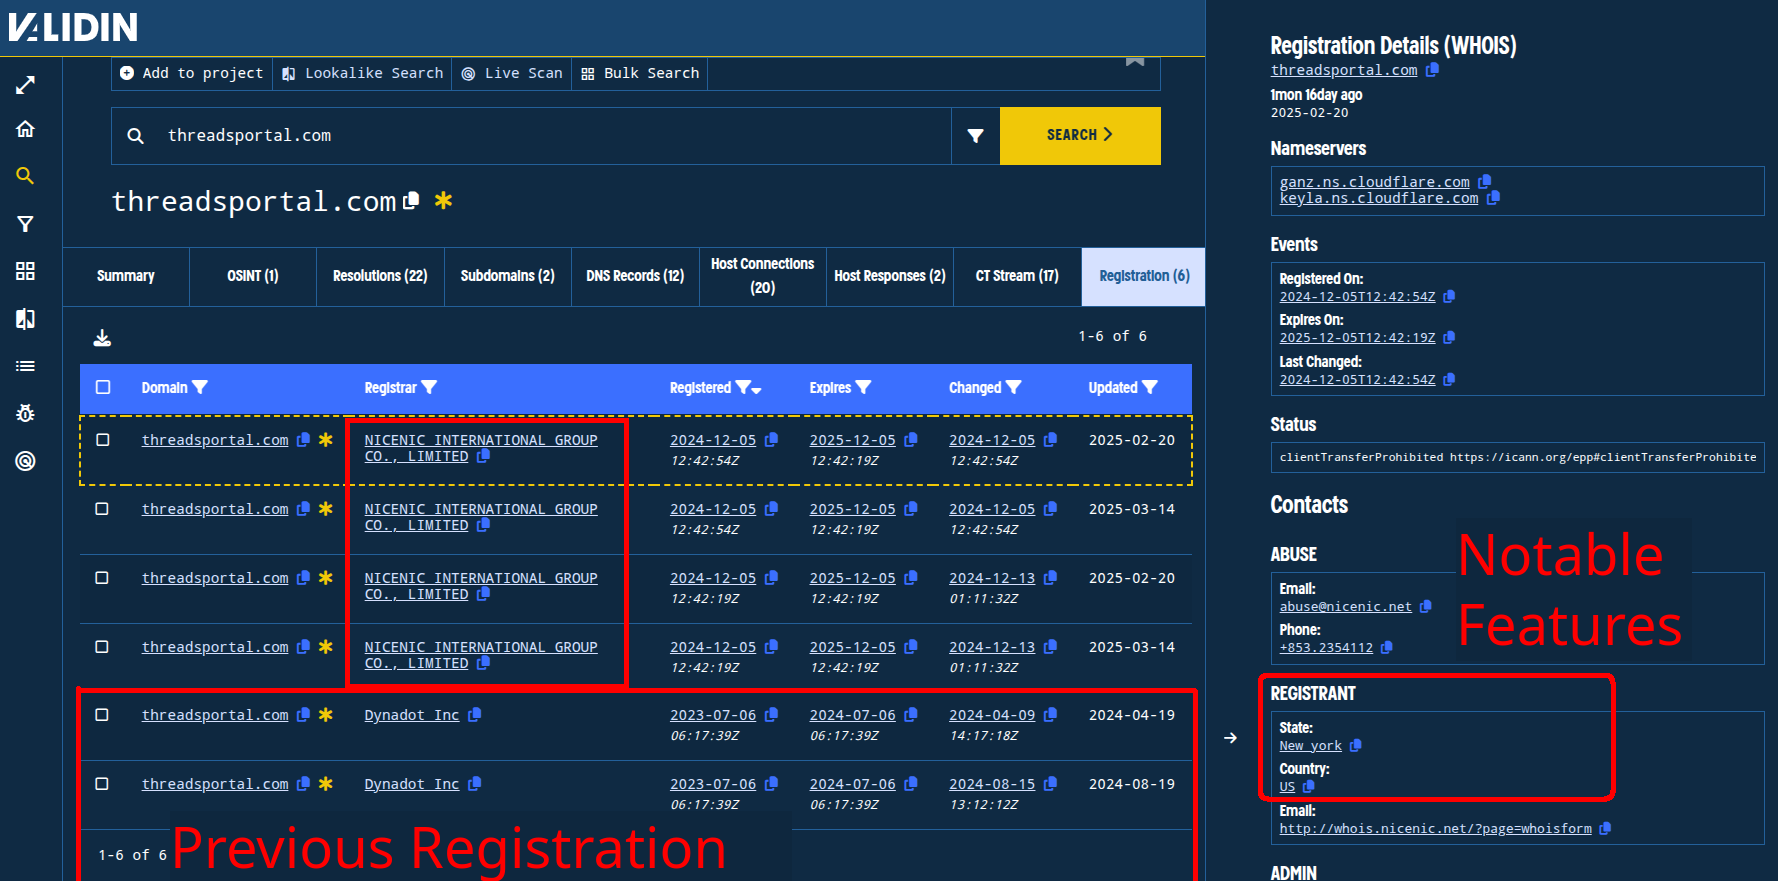Viewport: 1778px width, 881px height.
Task: Switch to the Host Connections (20) tab
Action: (763, 276)
